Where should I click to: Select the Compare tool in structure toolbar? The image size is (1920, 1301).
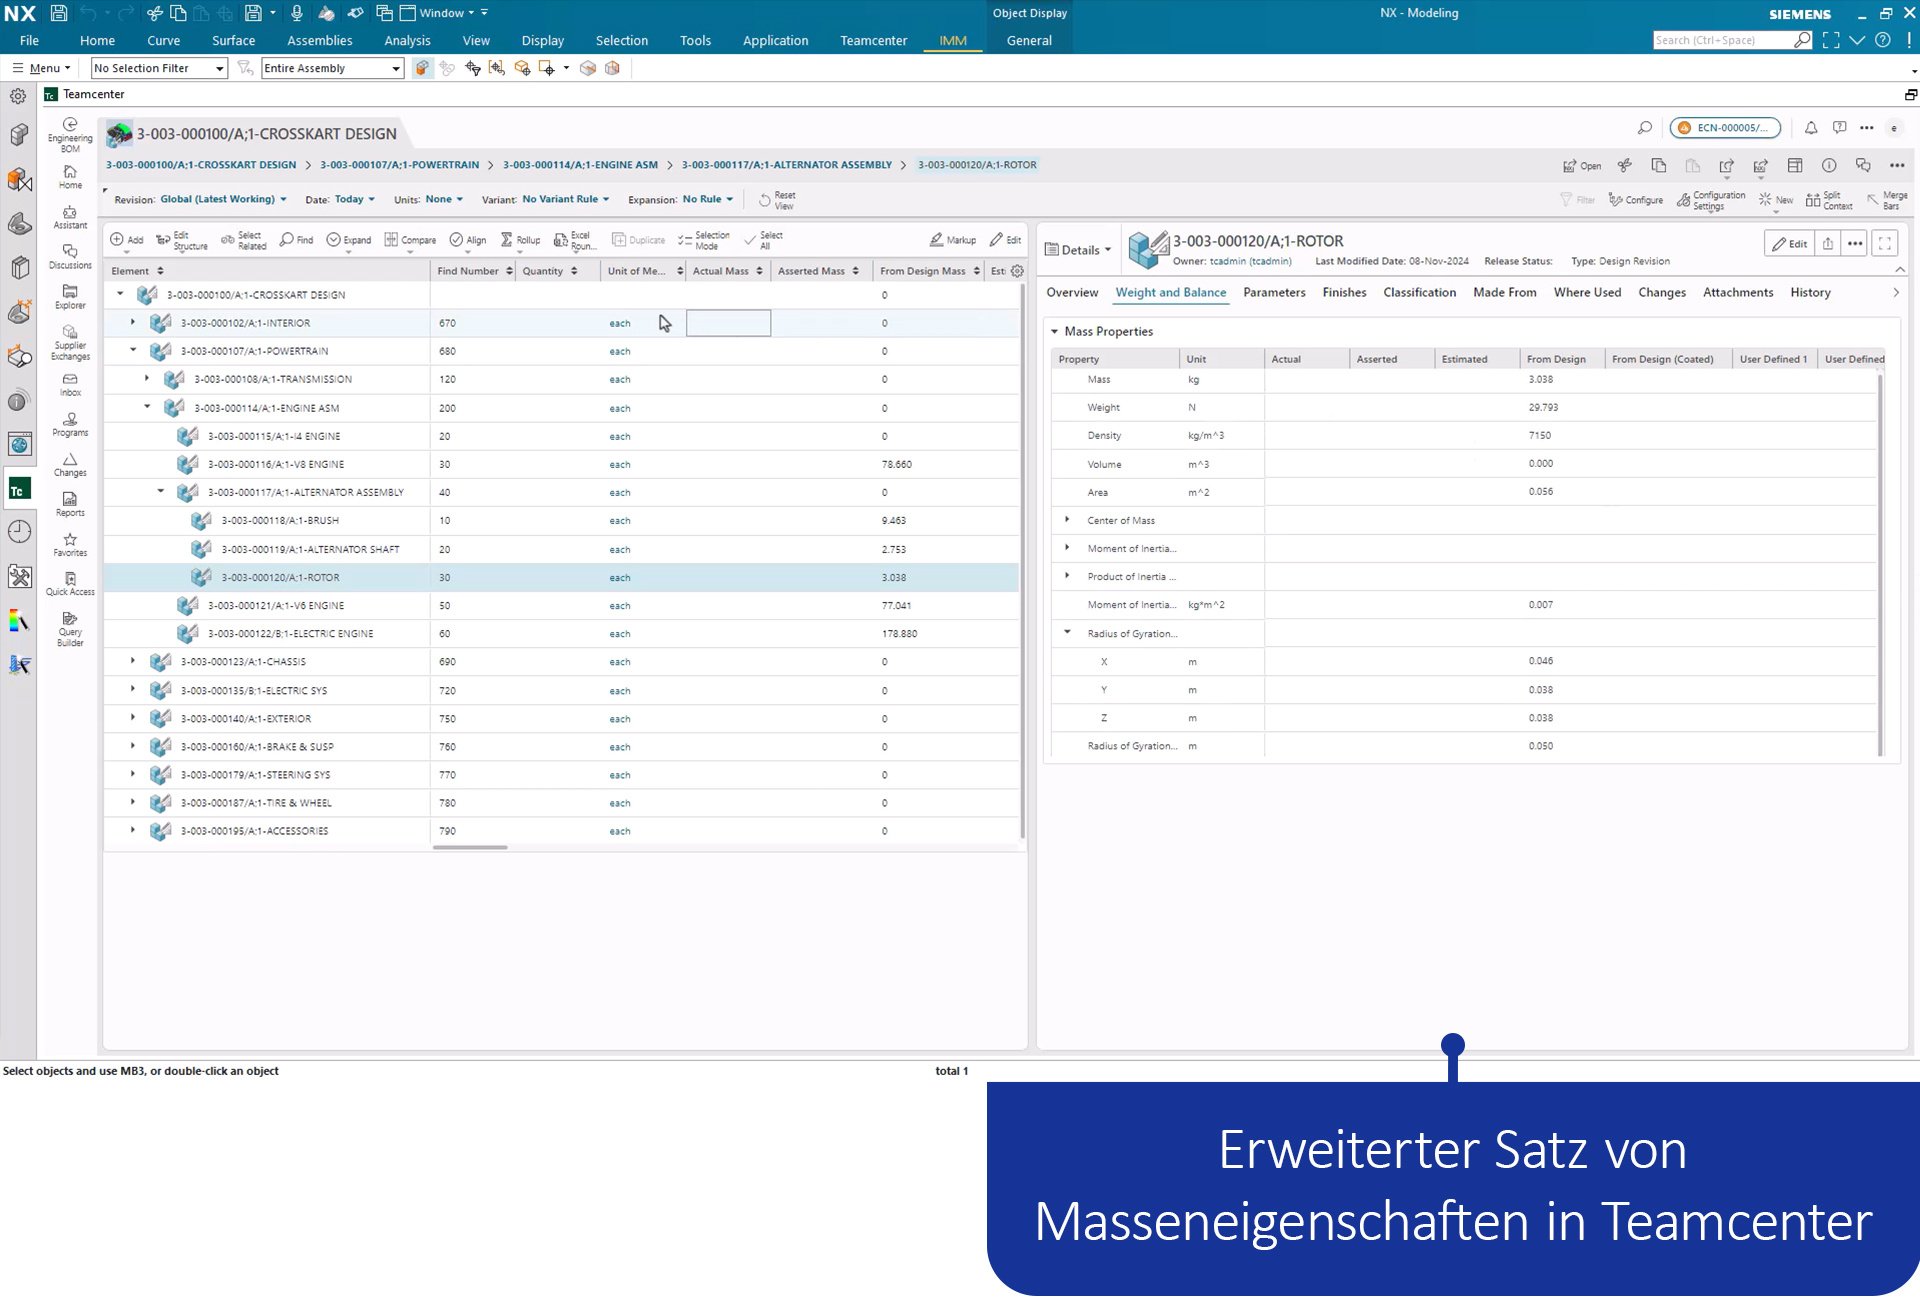410,239
